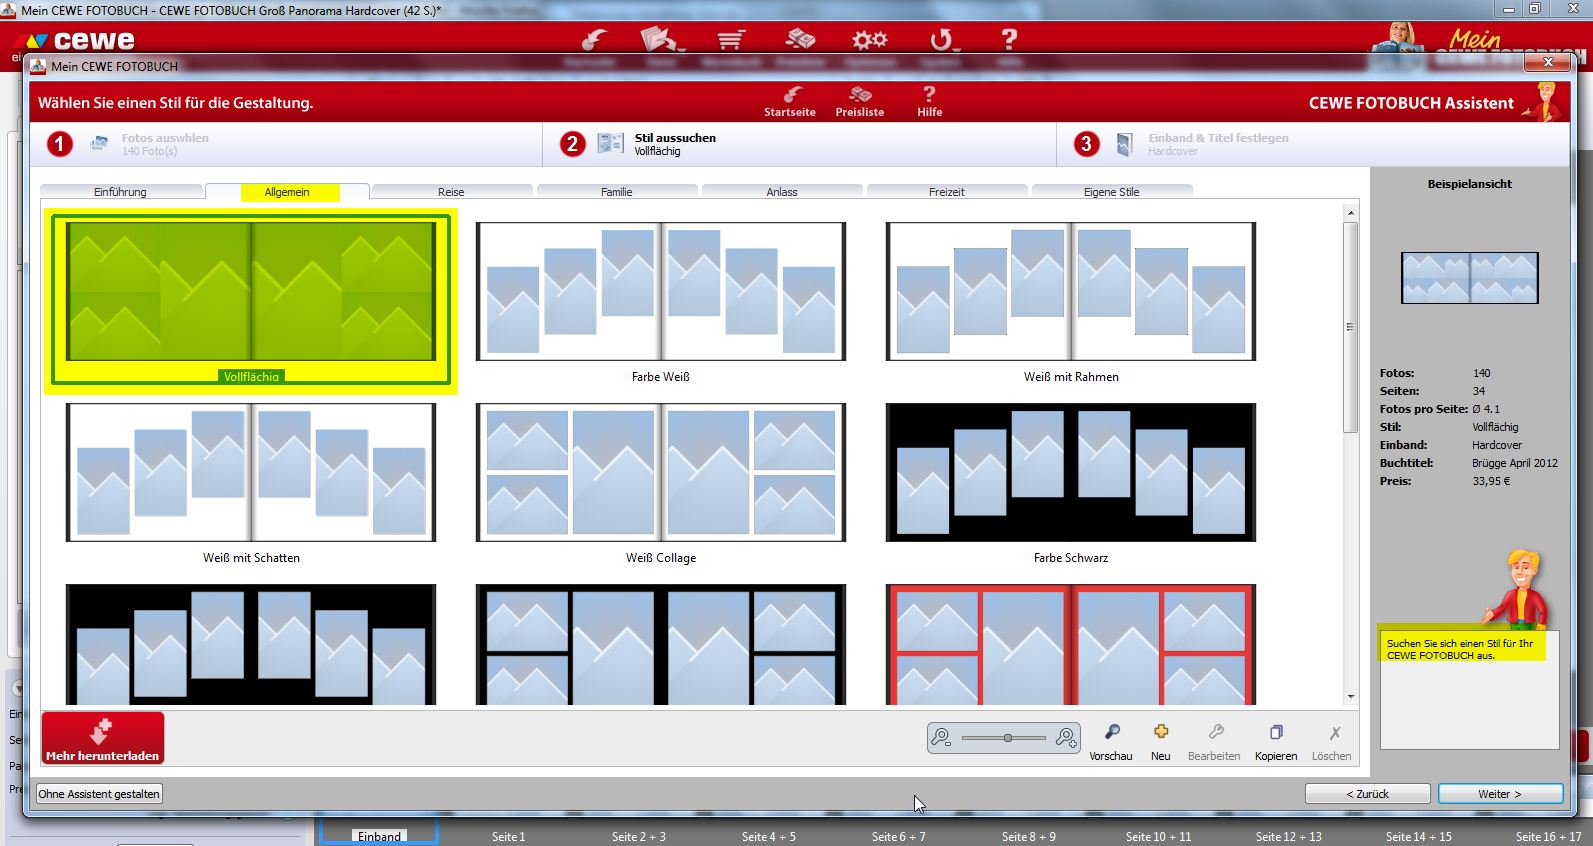Open the Freizeit tab

coord(946,191)
